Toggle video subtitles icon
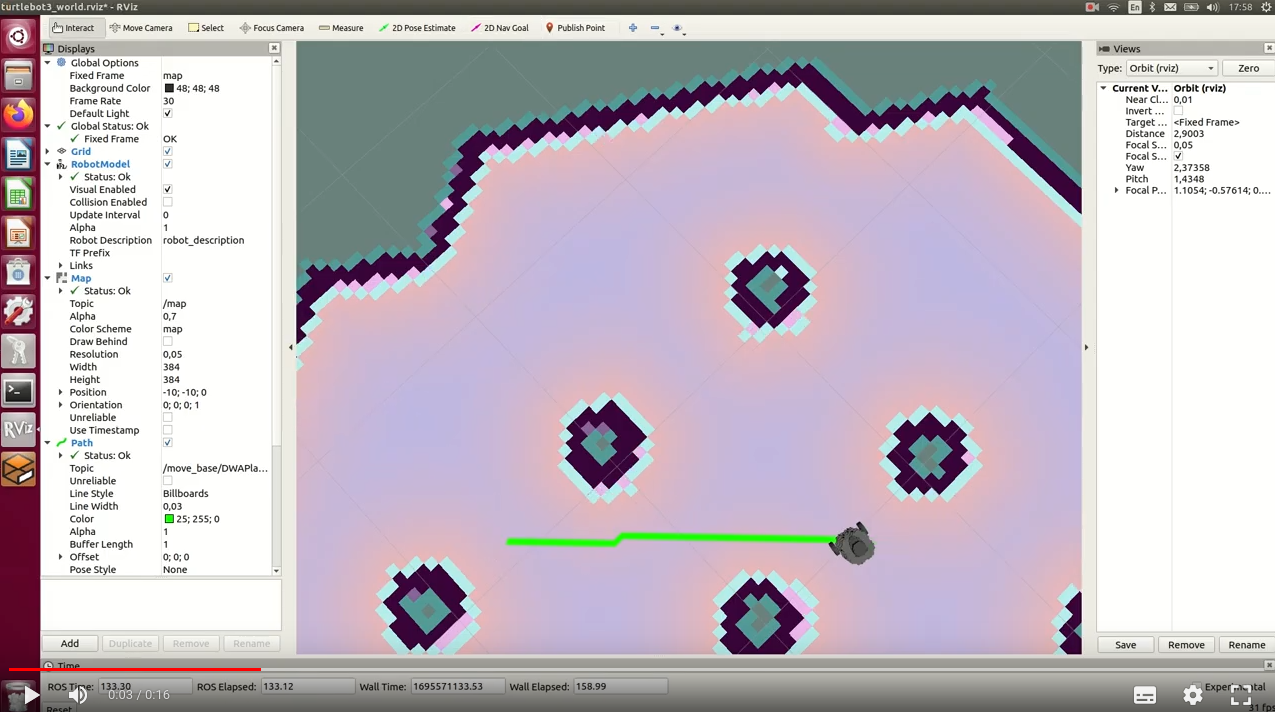The height and width of the screenshot is (712, 1275). (x=1145, y=695)
